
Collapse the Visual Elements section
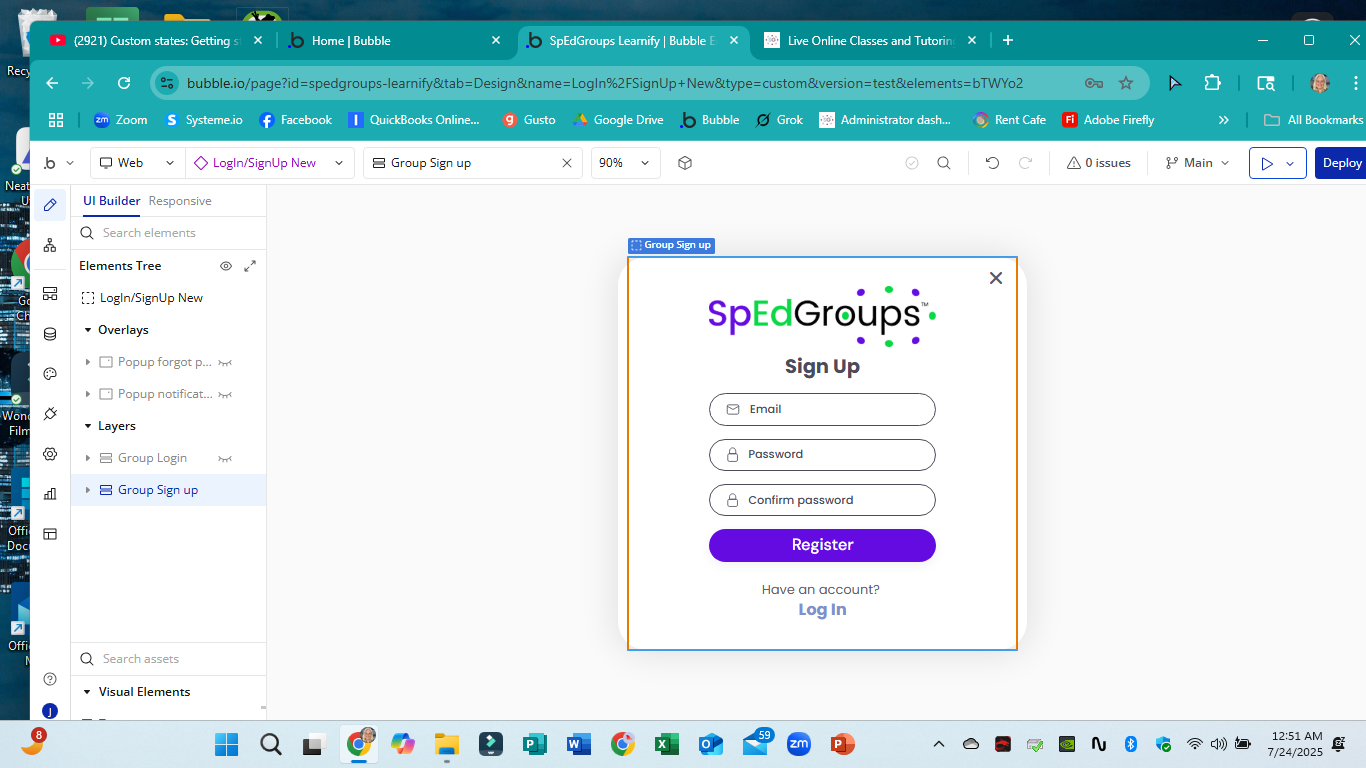pyautogui.click(x=88, y=692)
